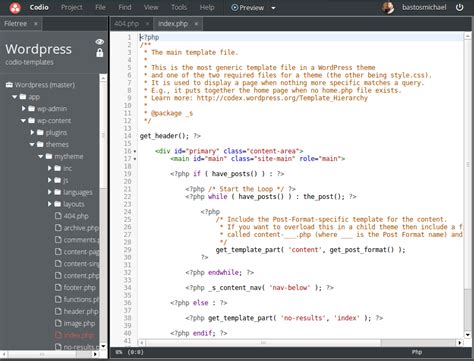Click file tree horizontal scroll right arrow
Image resolution: width=474 pixels, height=361 pixels.
[95, 354]
